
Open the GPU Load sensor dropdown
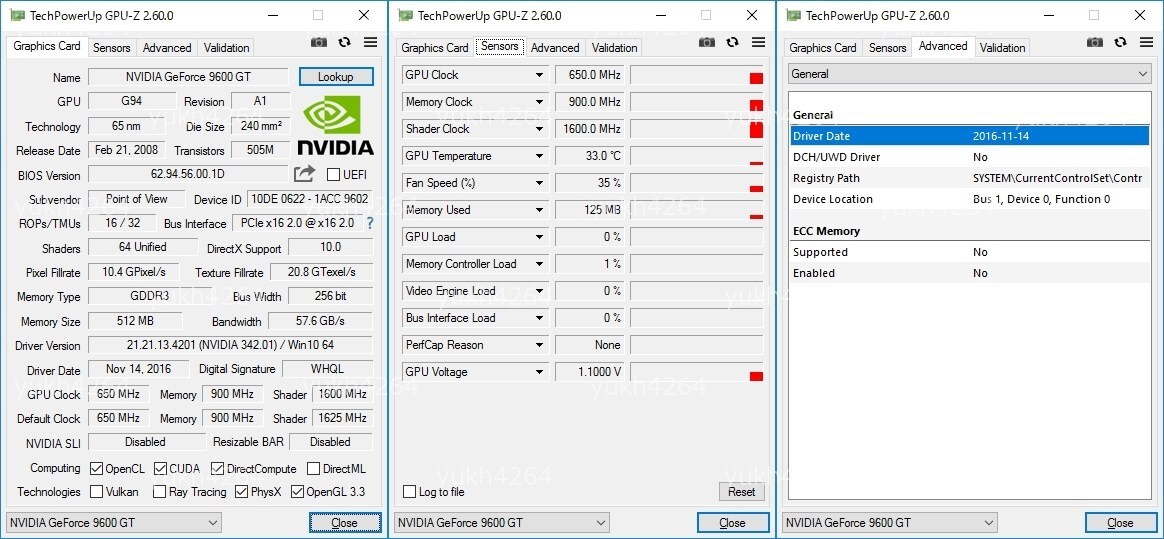coord(540,237)
